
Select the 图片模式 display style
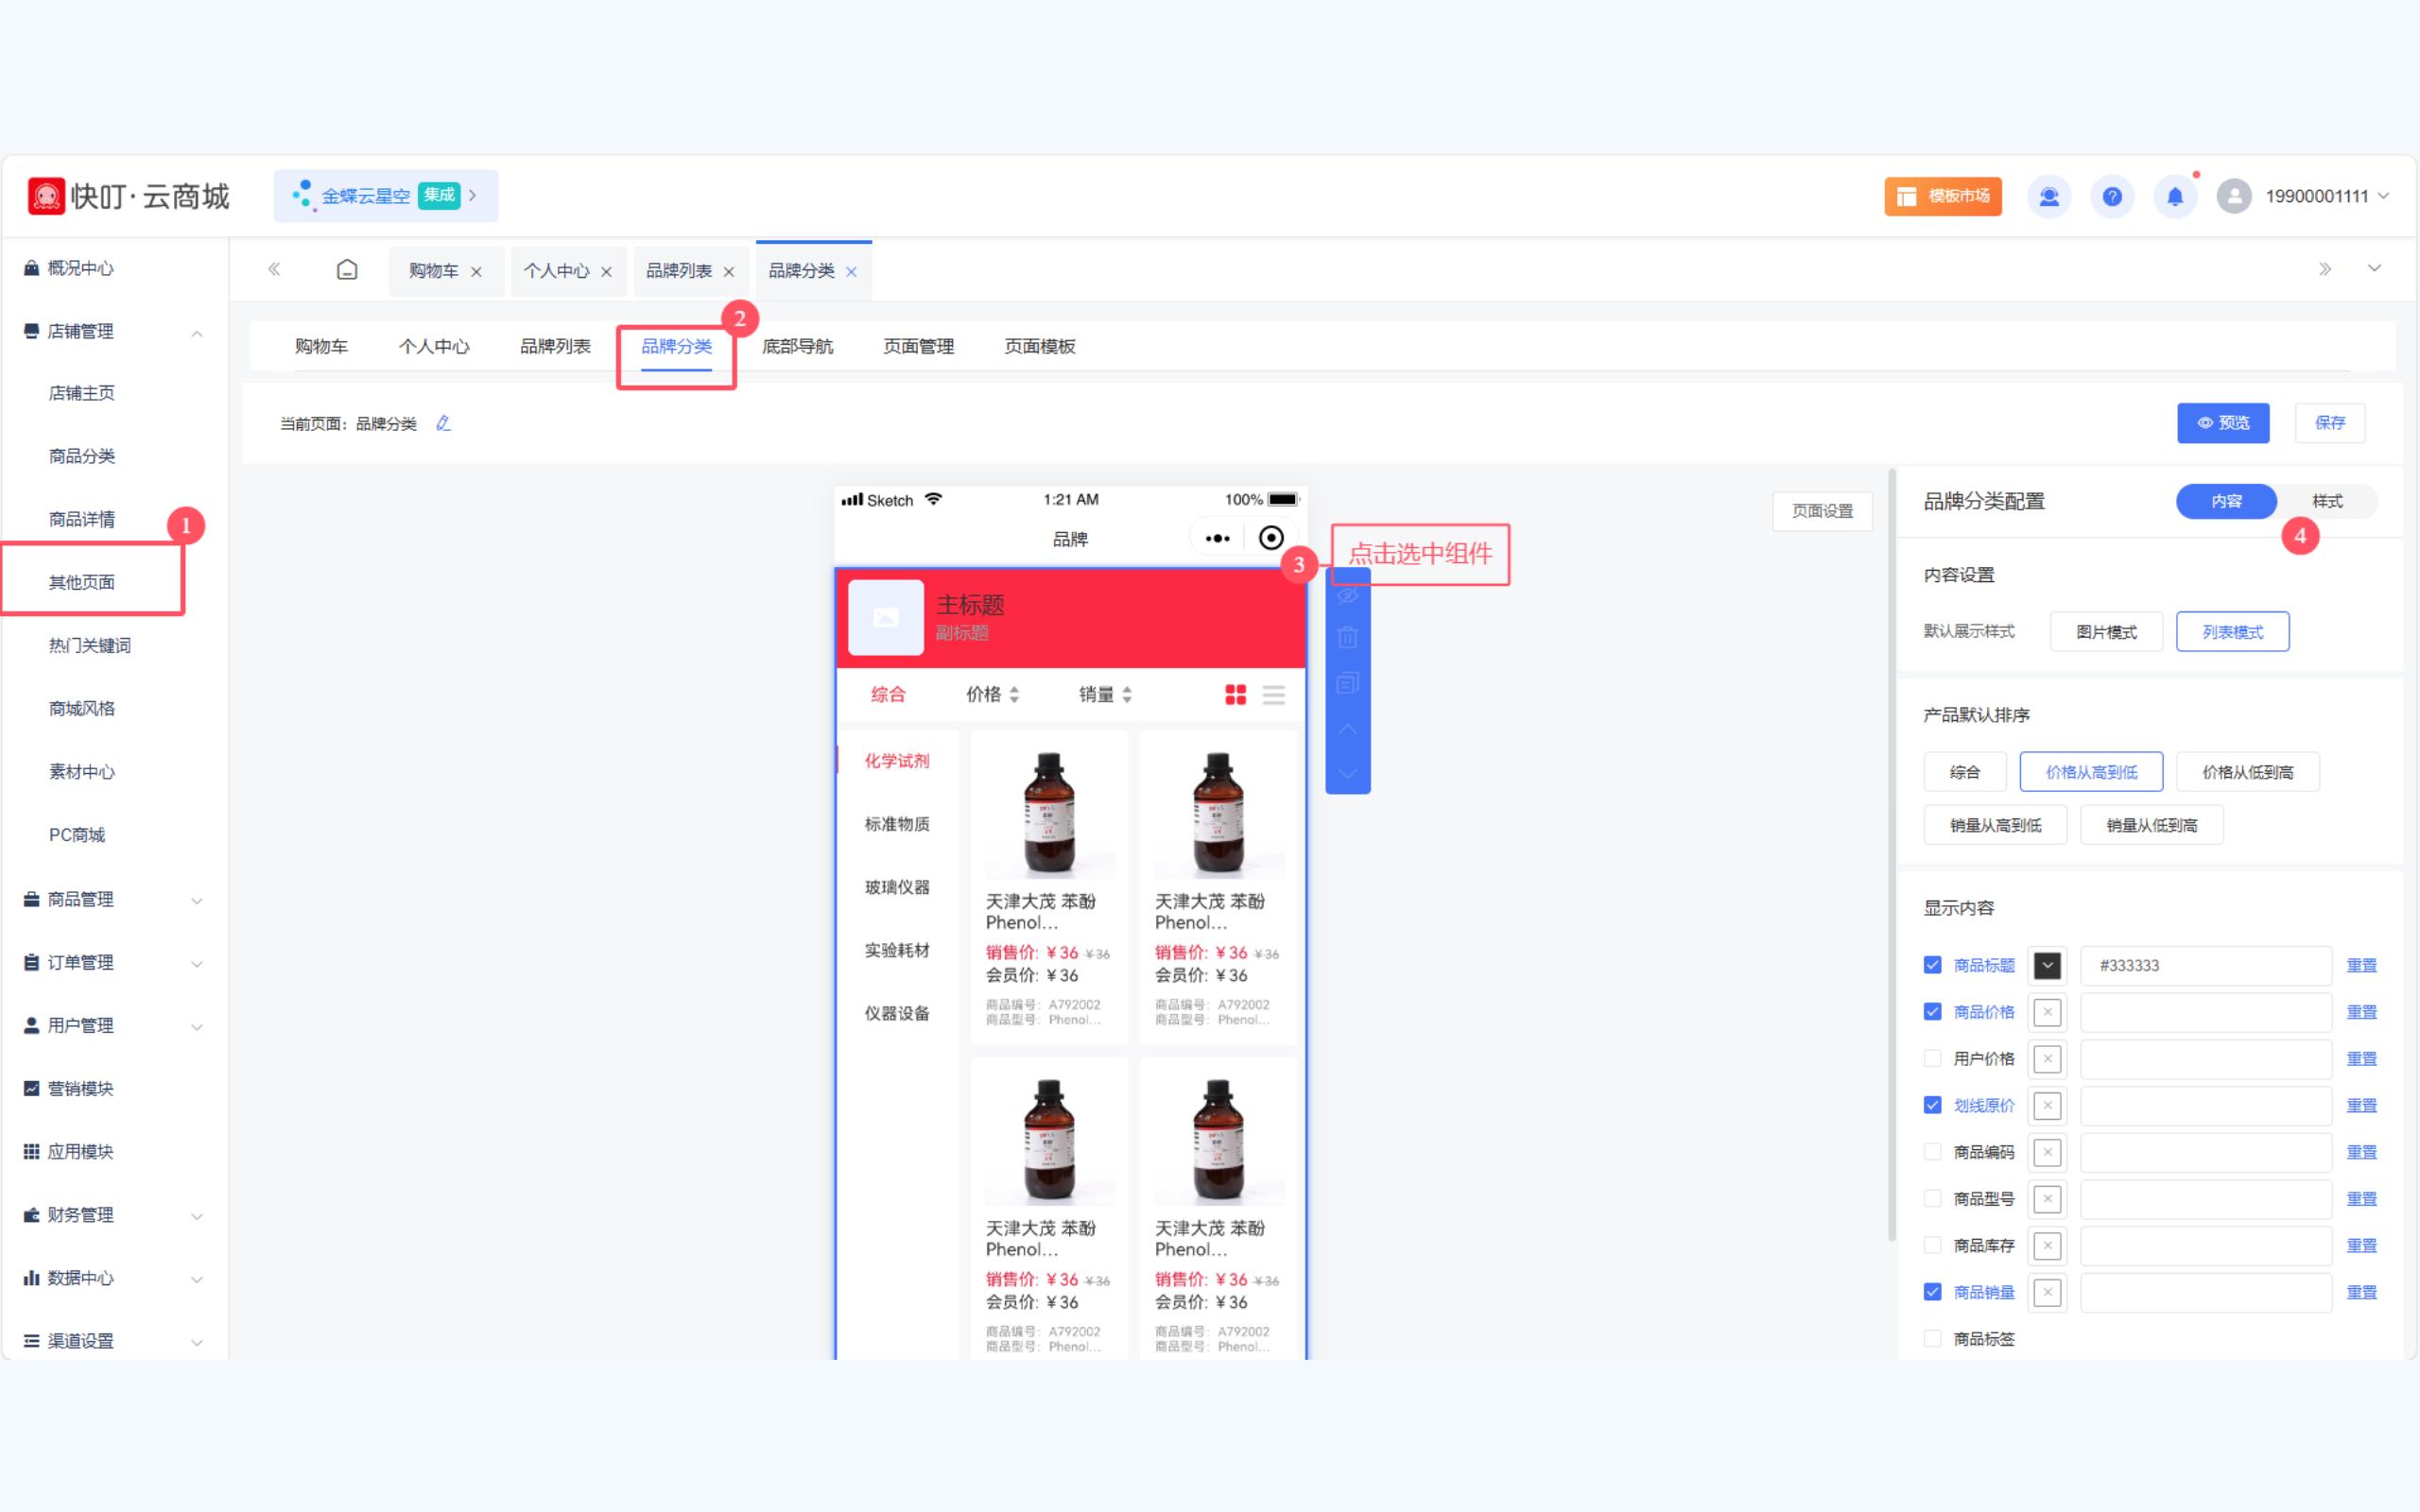click(2106, 632)
